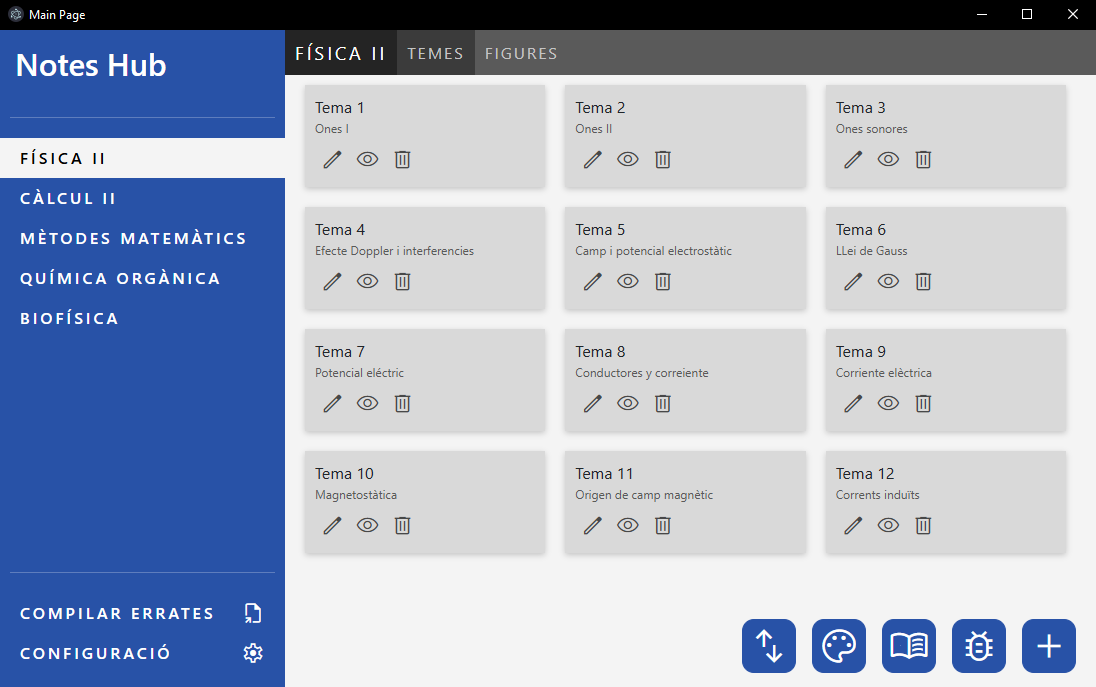The width and height of the screenshot is (1096, 687).
Task: Open CONFIGURACIÓ settings
Action: coord(95,653)
